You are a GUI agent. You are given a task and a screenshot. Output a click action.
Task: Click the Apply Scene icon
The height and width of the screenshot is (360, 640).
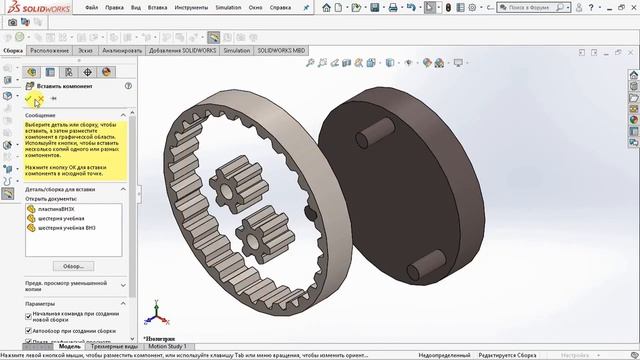[439, 62]
